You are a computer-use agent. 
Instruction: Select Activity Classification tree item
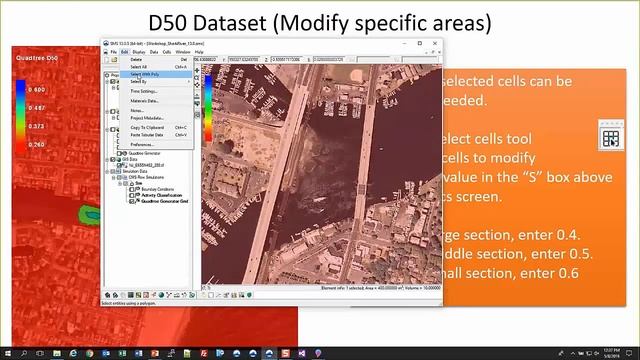pos(162,196)
